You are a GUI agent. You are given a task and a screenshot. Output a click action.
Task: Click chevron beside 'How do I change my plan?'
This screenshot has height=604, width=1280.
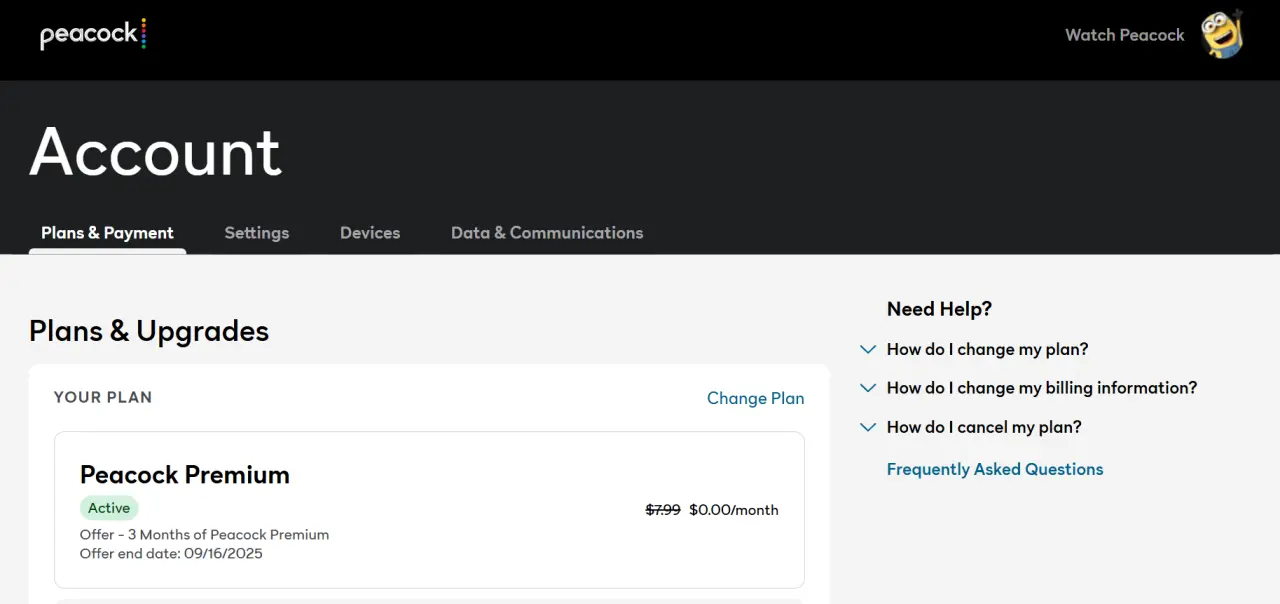click(x=868, y=350)
